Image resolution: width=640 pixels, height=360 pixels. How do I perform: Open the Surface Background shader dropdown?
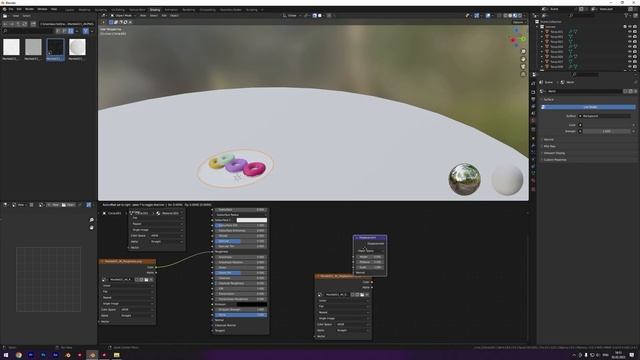[606, 116]
